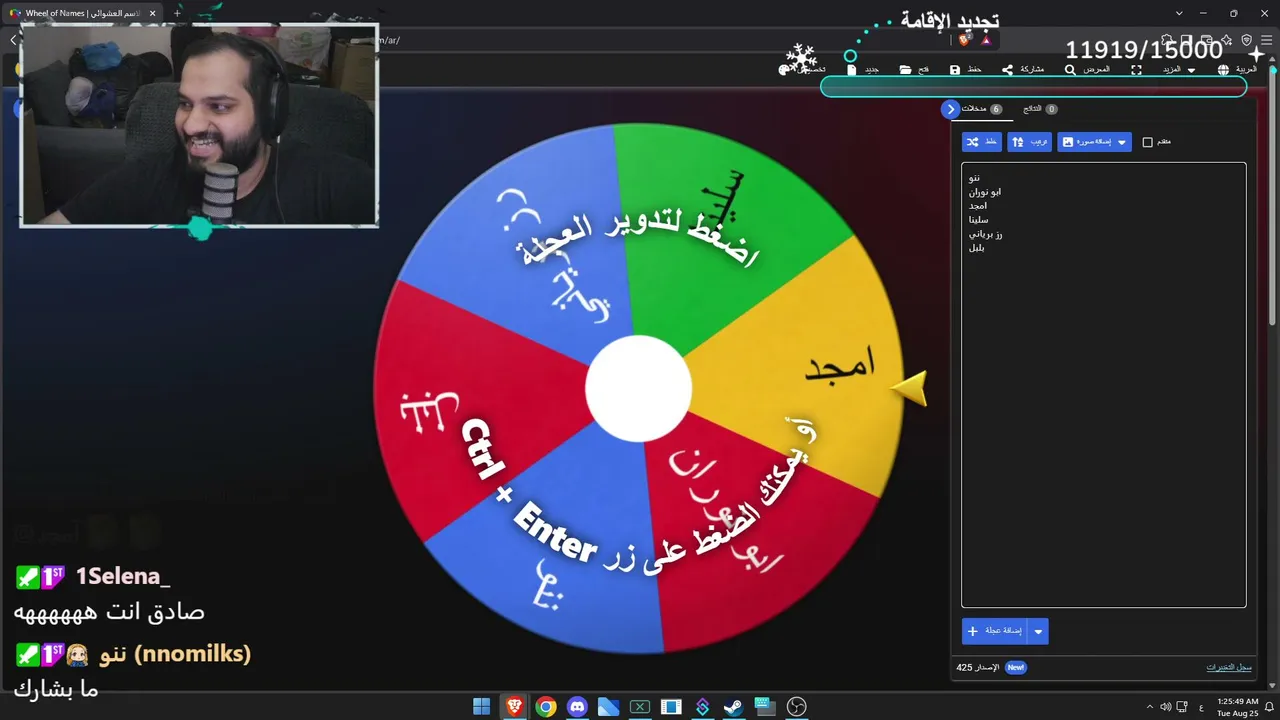This screenshot has width=1280, height=720.
Task: Open the notifications bell in the taskbar
Action: 1270,707
